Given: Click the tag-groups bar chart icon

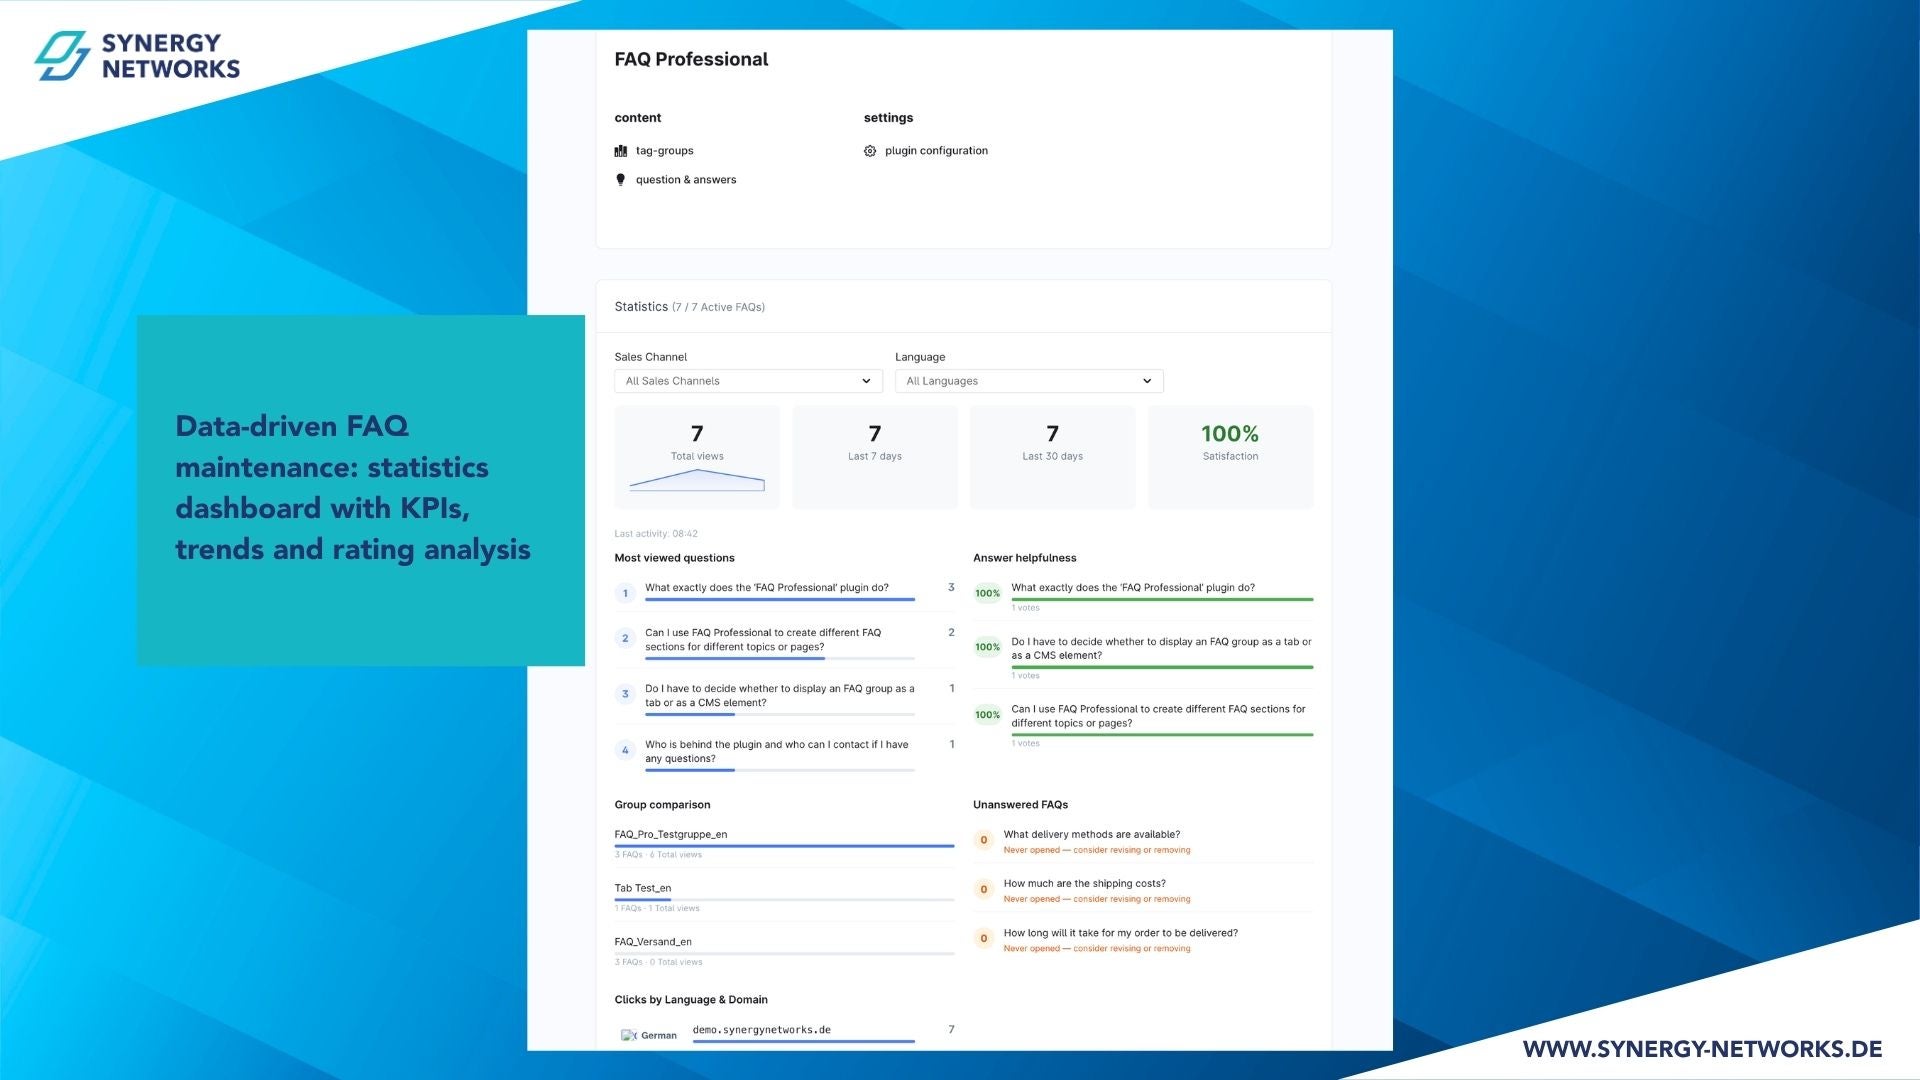Looking at the screenshot, I should click(x=620, y=151).
